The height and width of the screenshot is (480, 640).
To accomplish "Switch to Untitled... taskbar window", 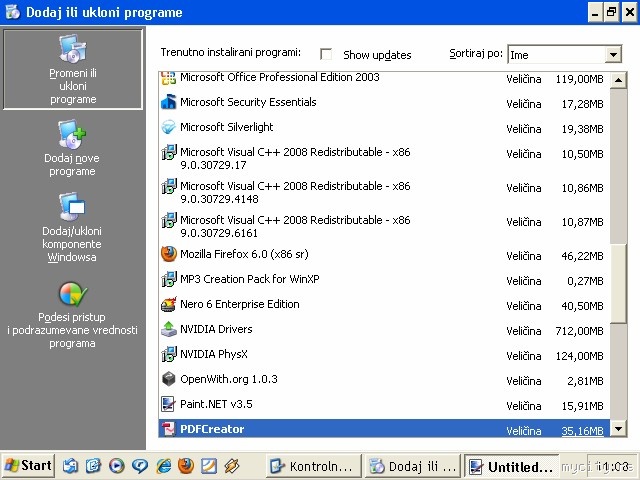I will (511, 466).
